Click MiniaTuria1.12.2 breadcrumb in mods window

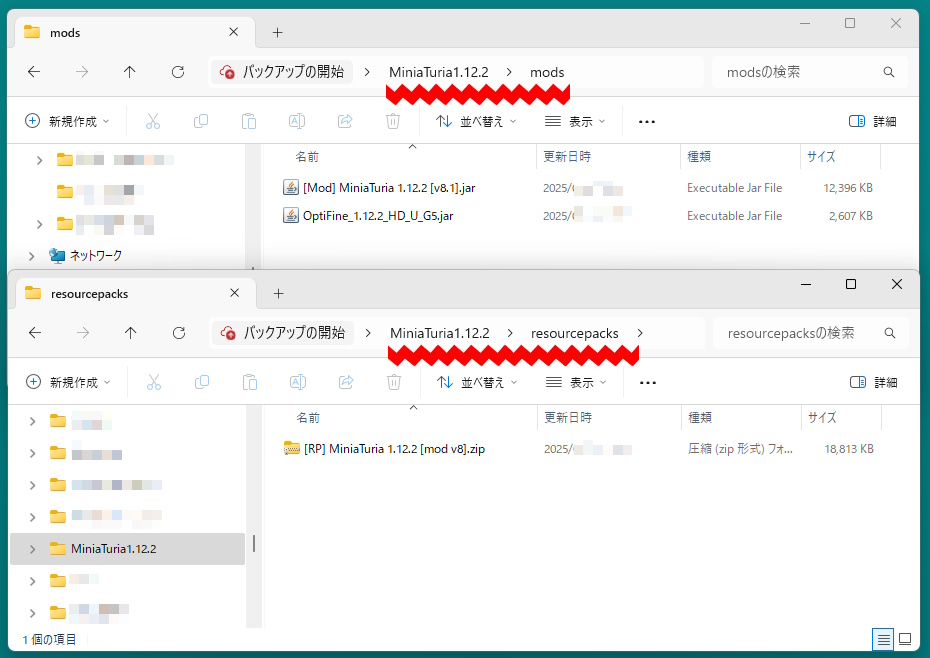[439, 72]
